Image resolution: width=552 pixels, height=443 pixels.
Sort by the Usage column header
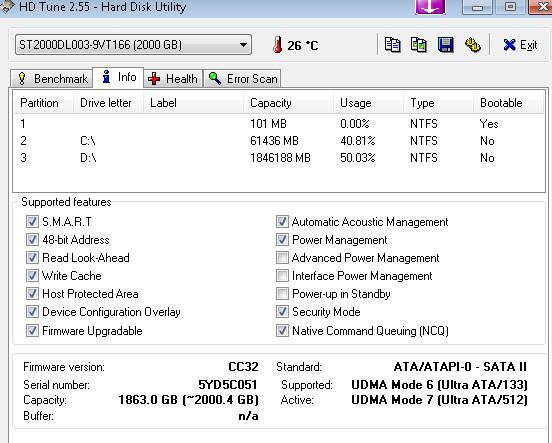(368, 103)
